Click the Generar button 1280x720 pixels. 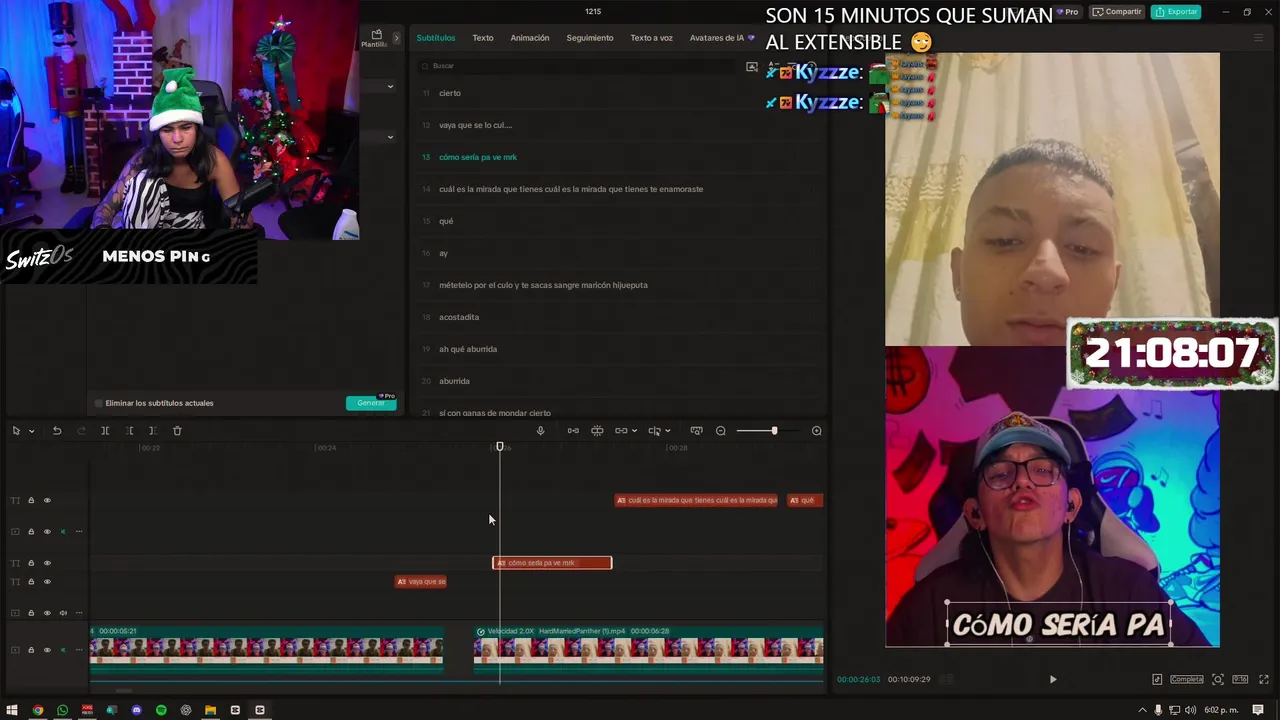click(x=371, y=403)
